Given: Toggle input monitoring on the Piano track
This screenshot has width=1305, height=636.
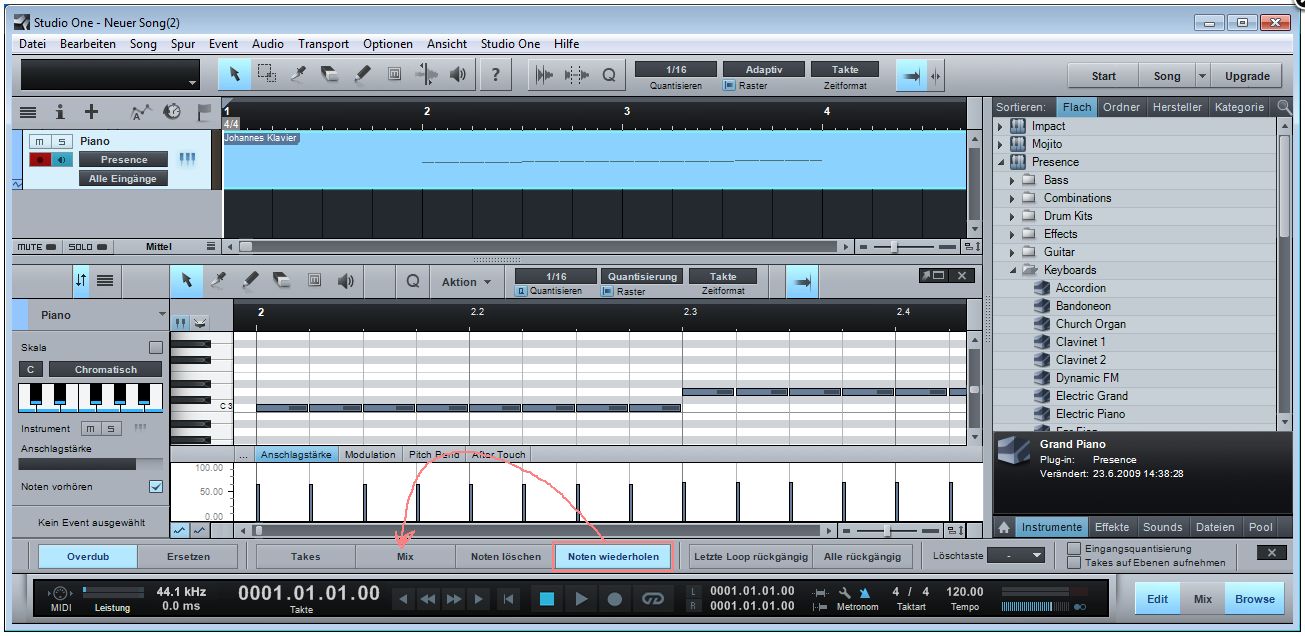Looking at the screenshot, I should pos(63,159).
